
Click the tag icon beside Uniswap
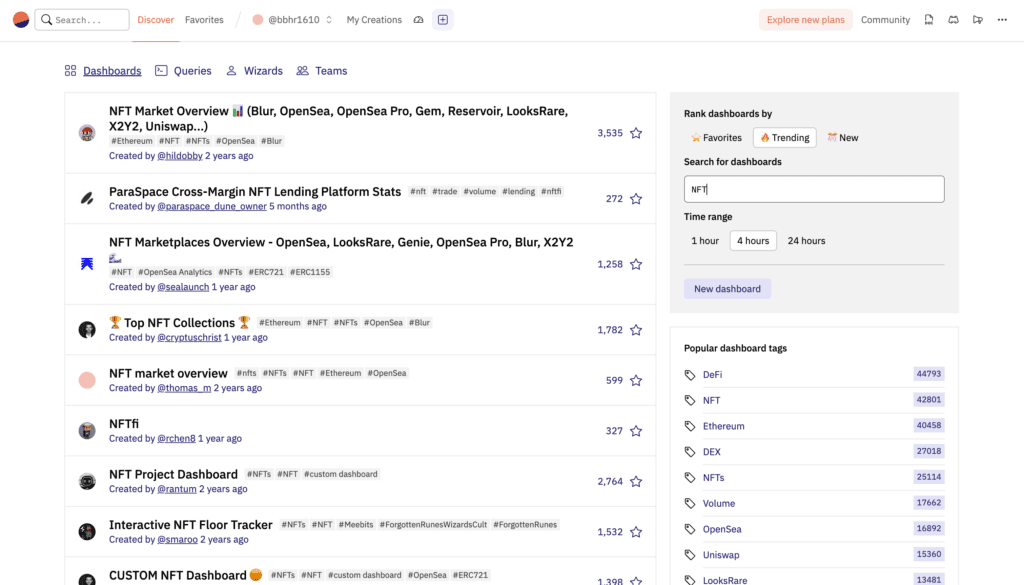(690, 555)
